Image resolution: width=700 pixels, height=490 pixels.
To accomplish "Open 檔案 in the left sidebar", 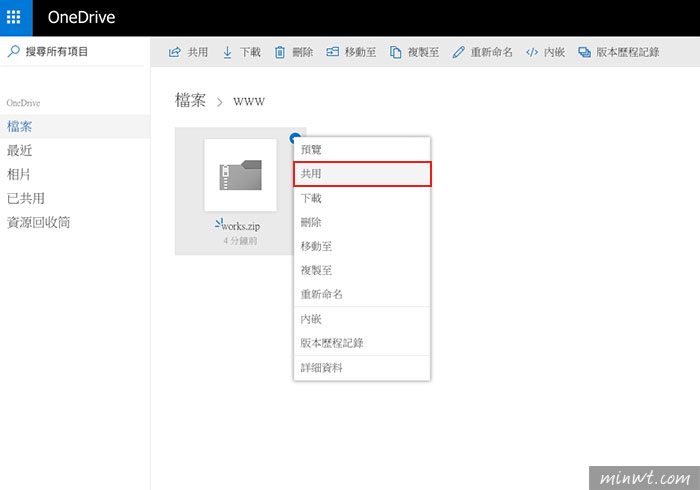I will [x=75, y=126].
